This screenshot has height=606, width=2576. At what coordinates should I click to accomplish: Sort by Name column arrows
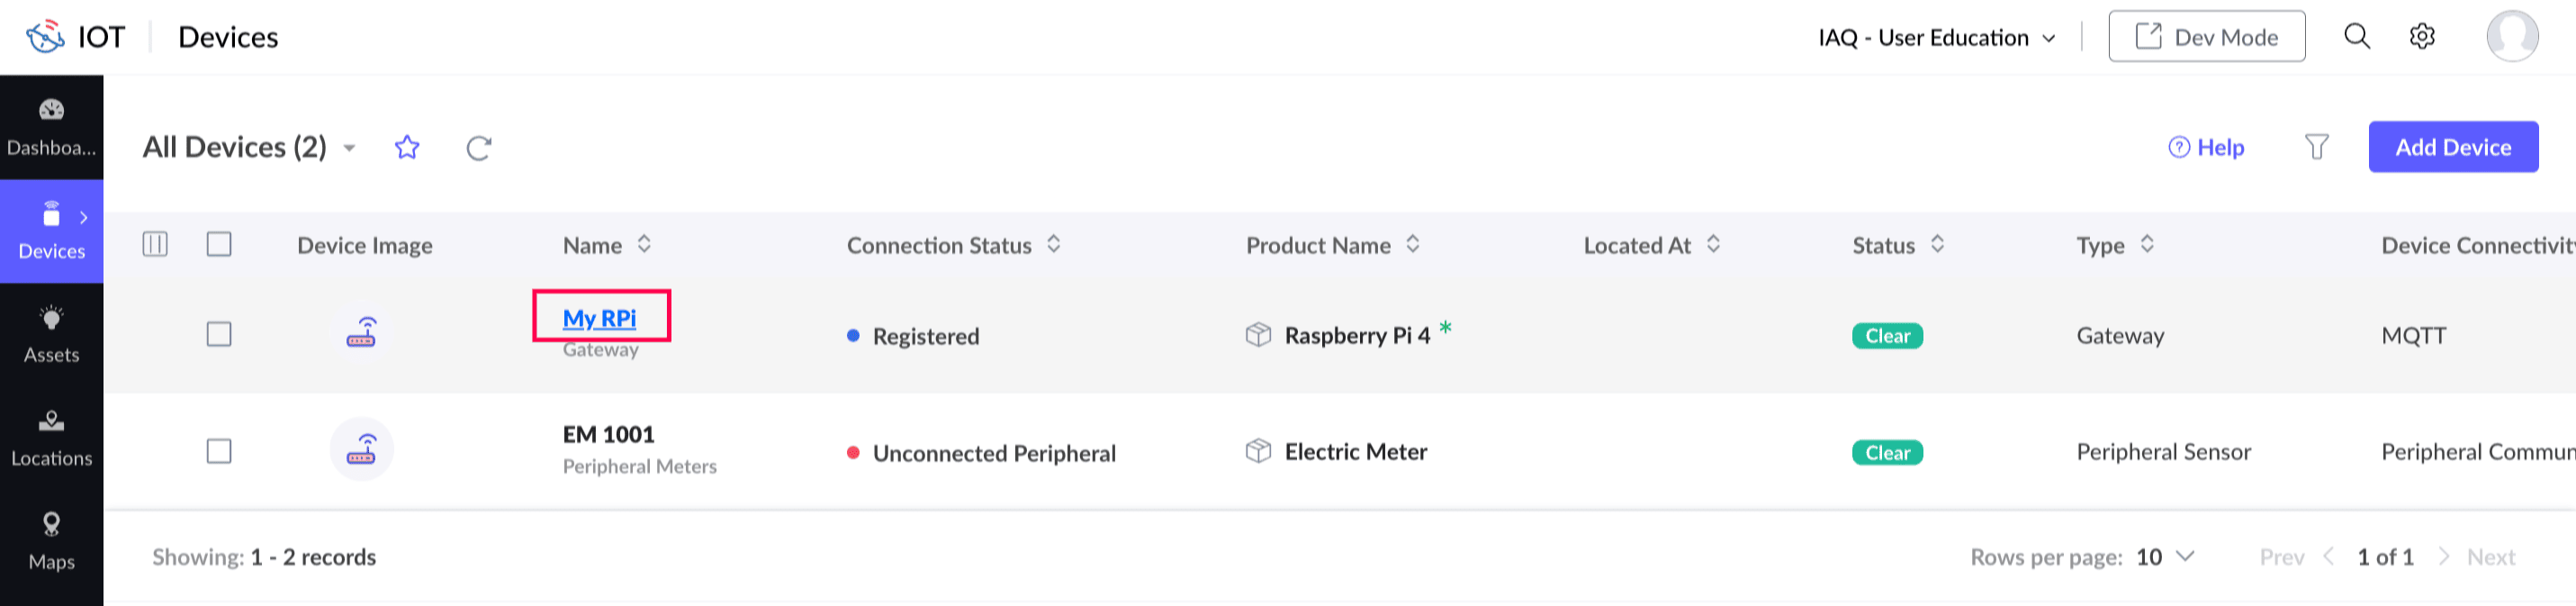pyautogui.click(x=645, y=244)
